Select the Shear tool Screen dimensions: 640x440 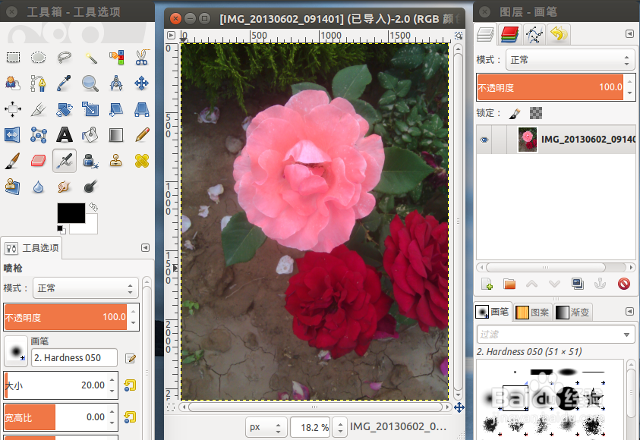pos(116,109)
